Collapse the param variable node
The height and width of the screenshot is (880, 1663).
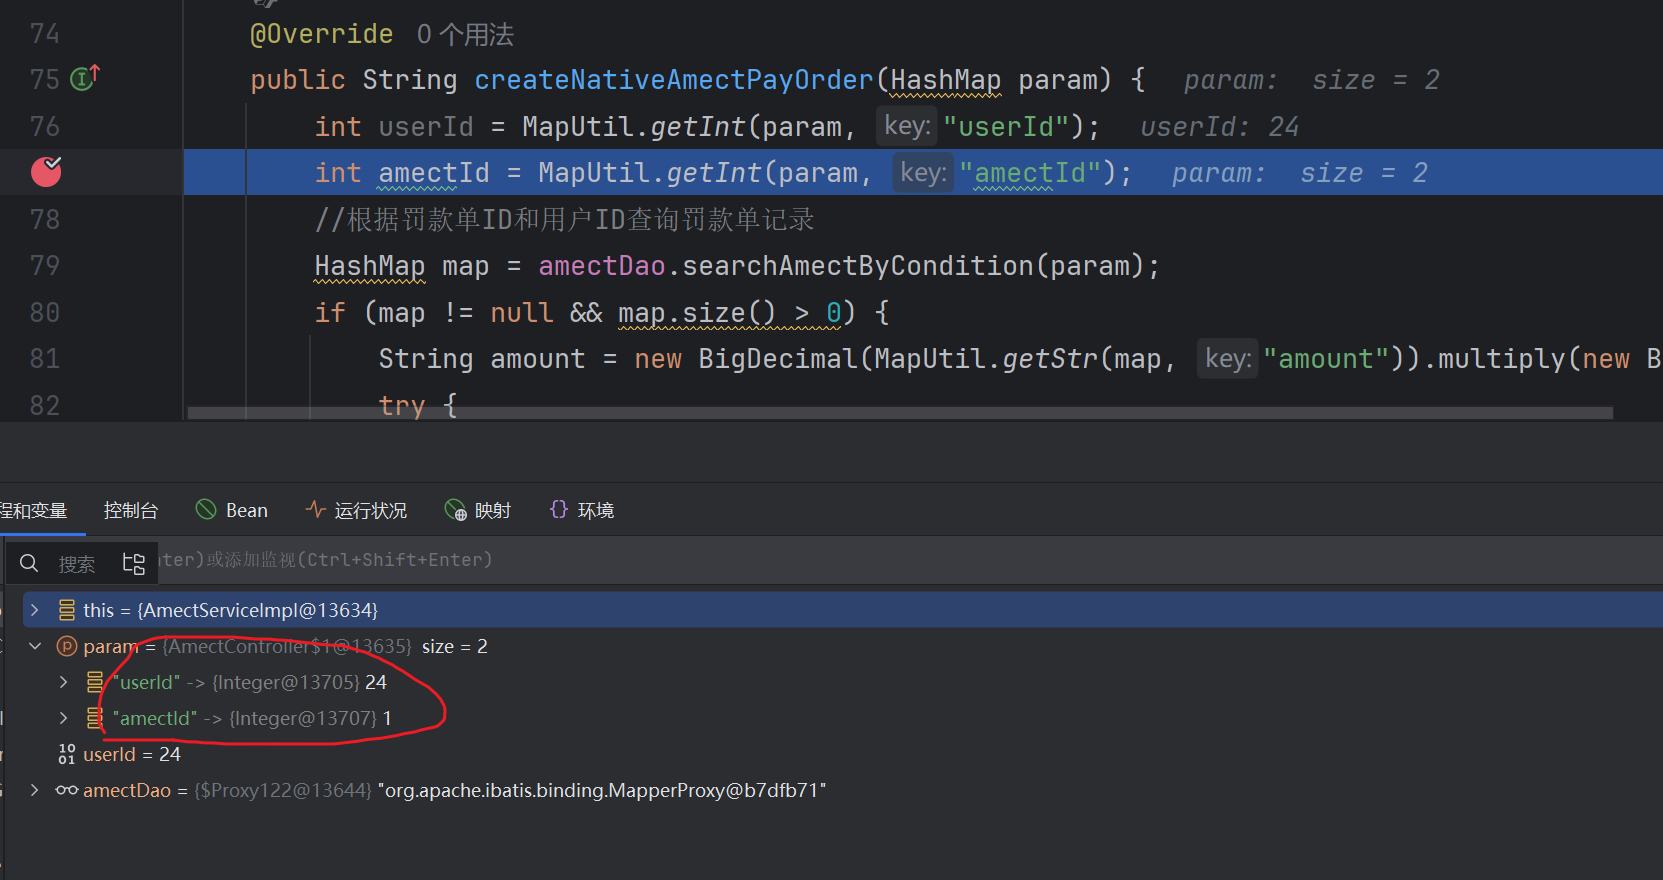(x=35, y=646)
